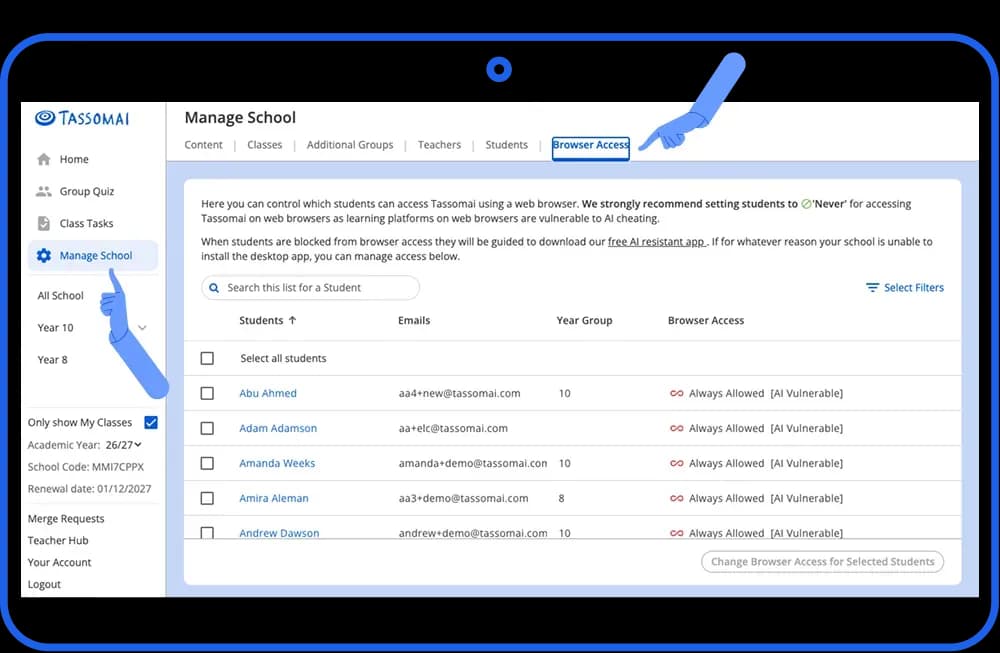Go to Home in sidebar
The image size is (1000, 653).
pyautogui.click(x=74, y=159)
